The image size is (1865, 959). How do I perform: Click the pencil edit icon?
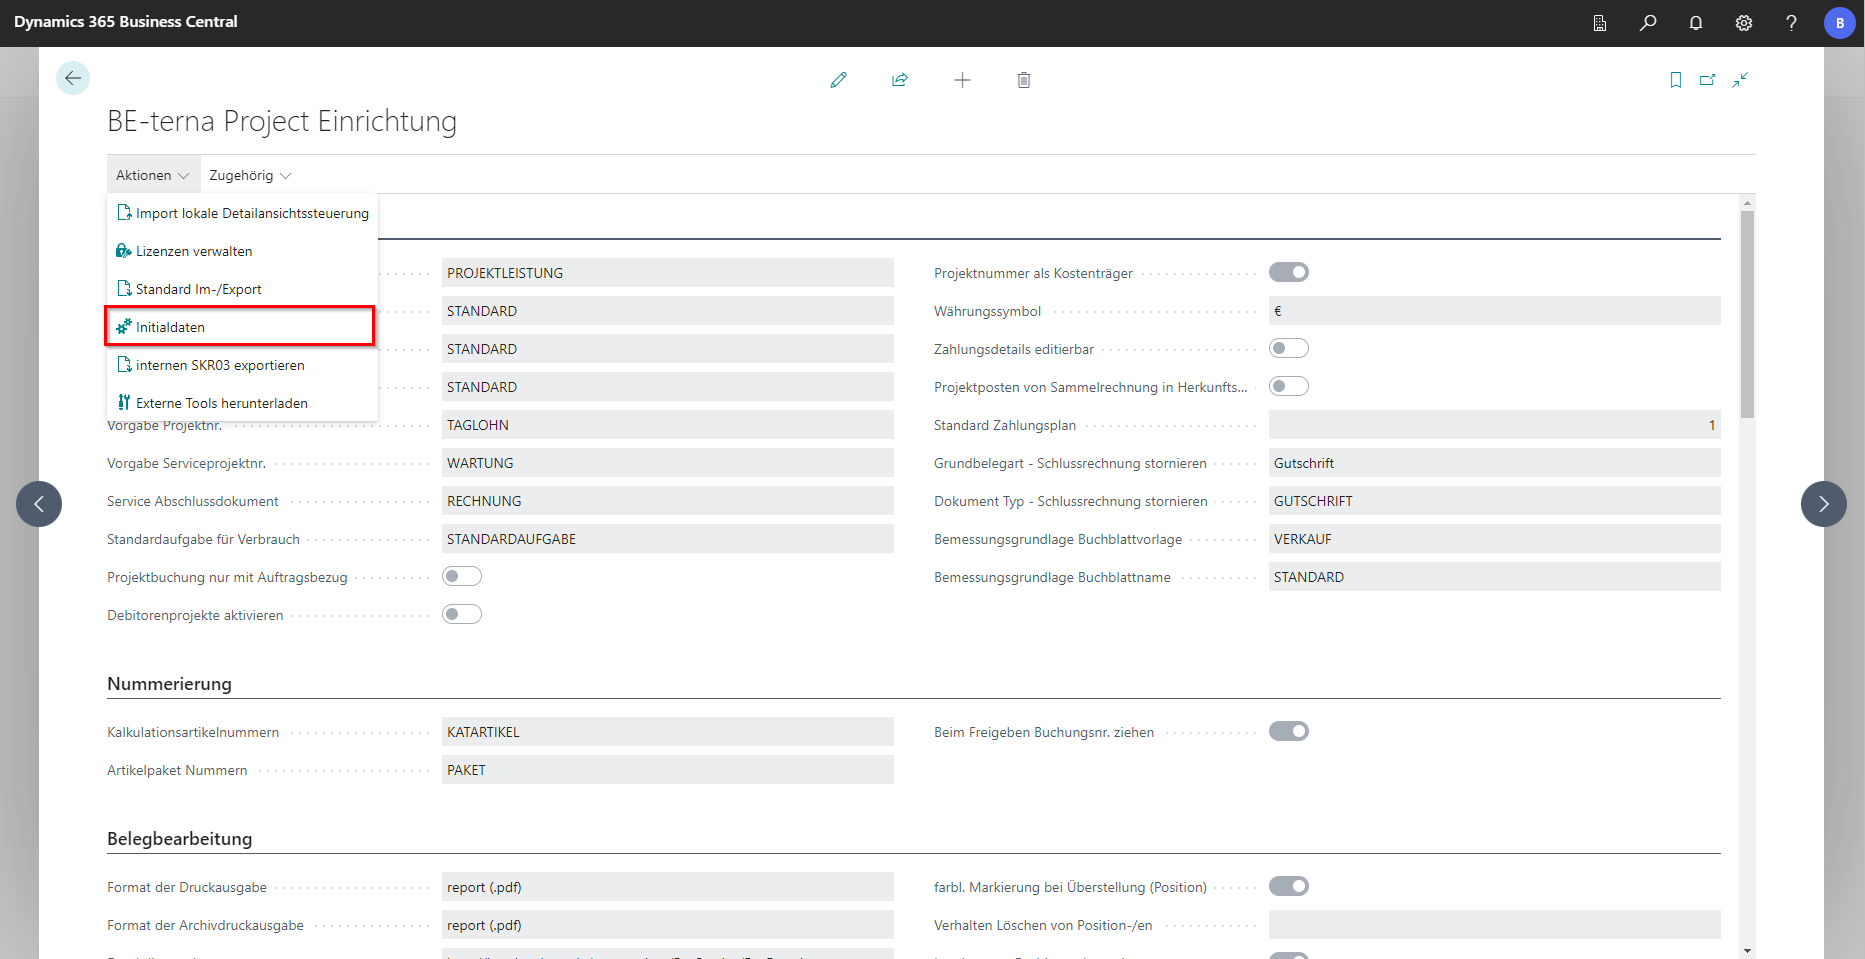tap(838, 80)
